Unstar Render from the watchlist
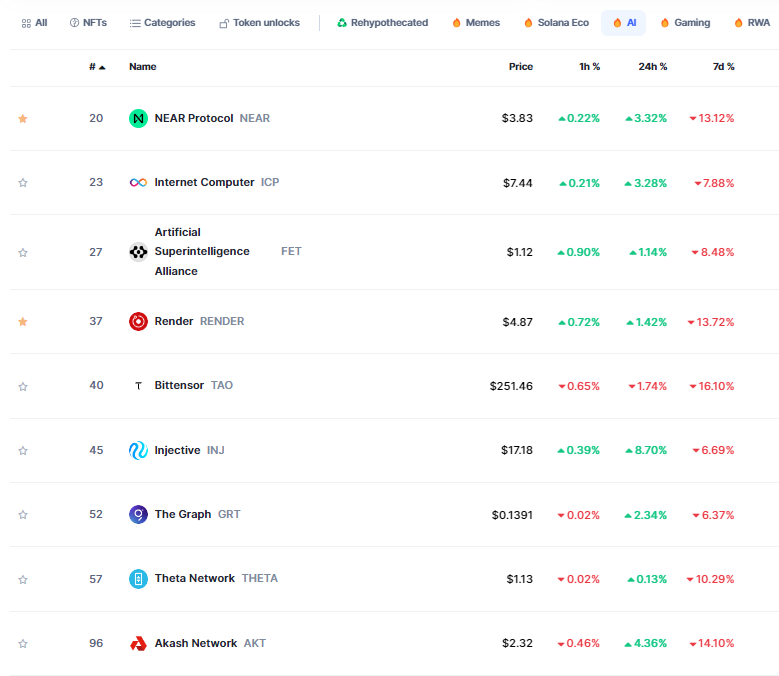The width and height of the screenshot is (779, 676). tap(22, 321)
